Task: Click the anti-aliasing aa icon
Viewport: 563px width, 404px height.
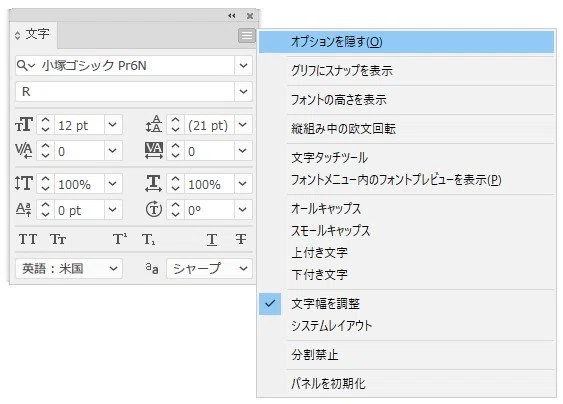Action: coord(152,268)
